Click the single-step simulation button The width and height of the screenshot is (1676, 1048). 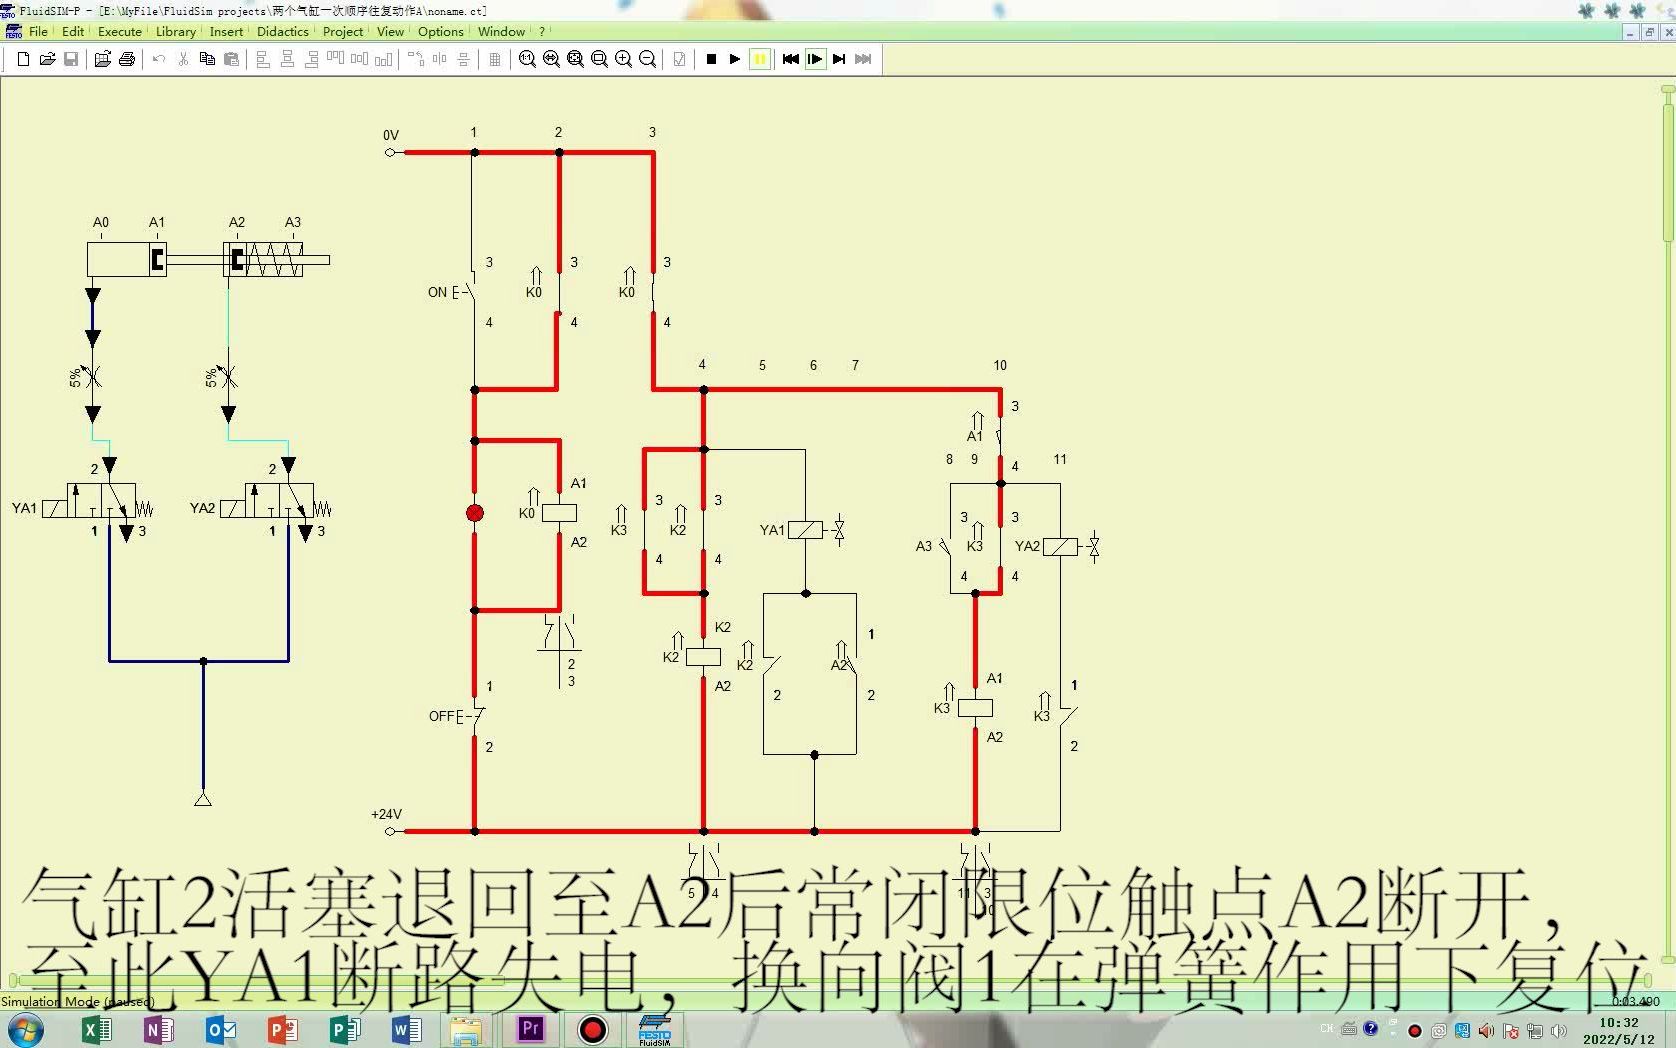815,60
